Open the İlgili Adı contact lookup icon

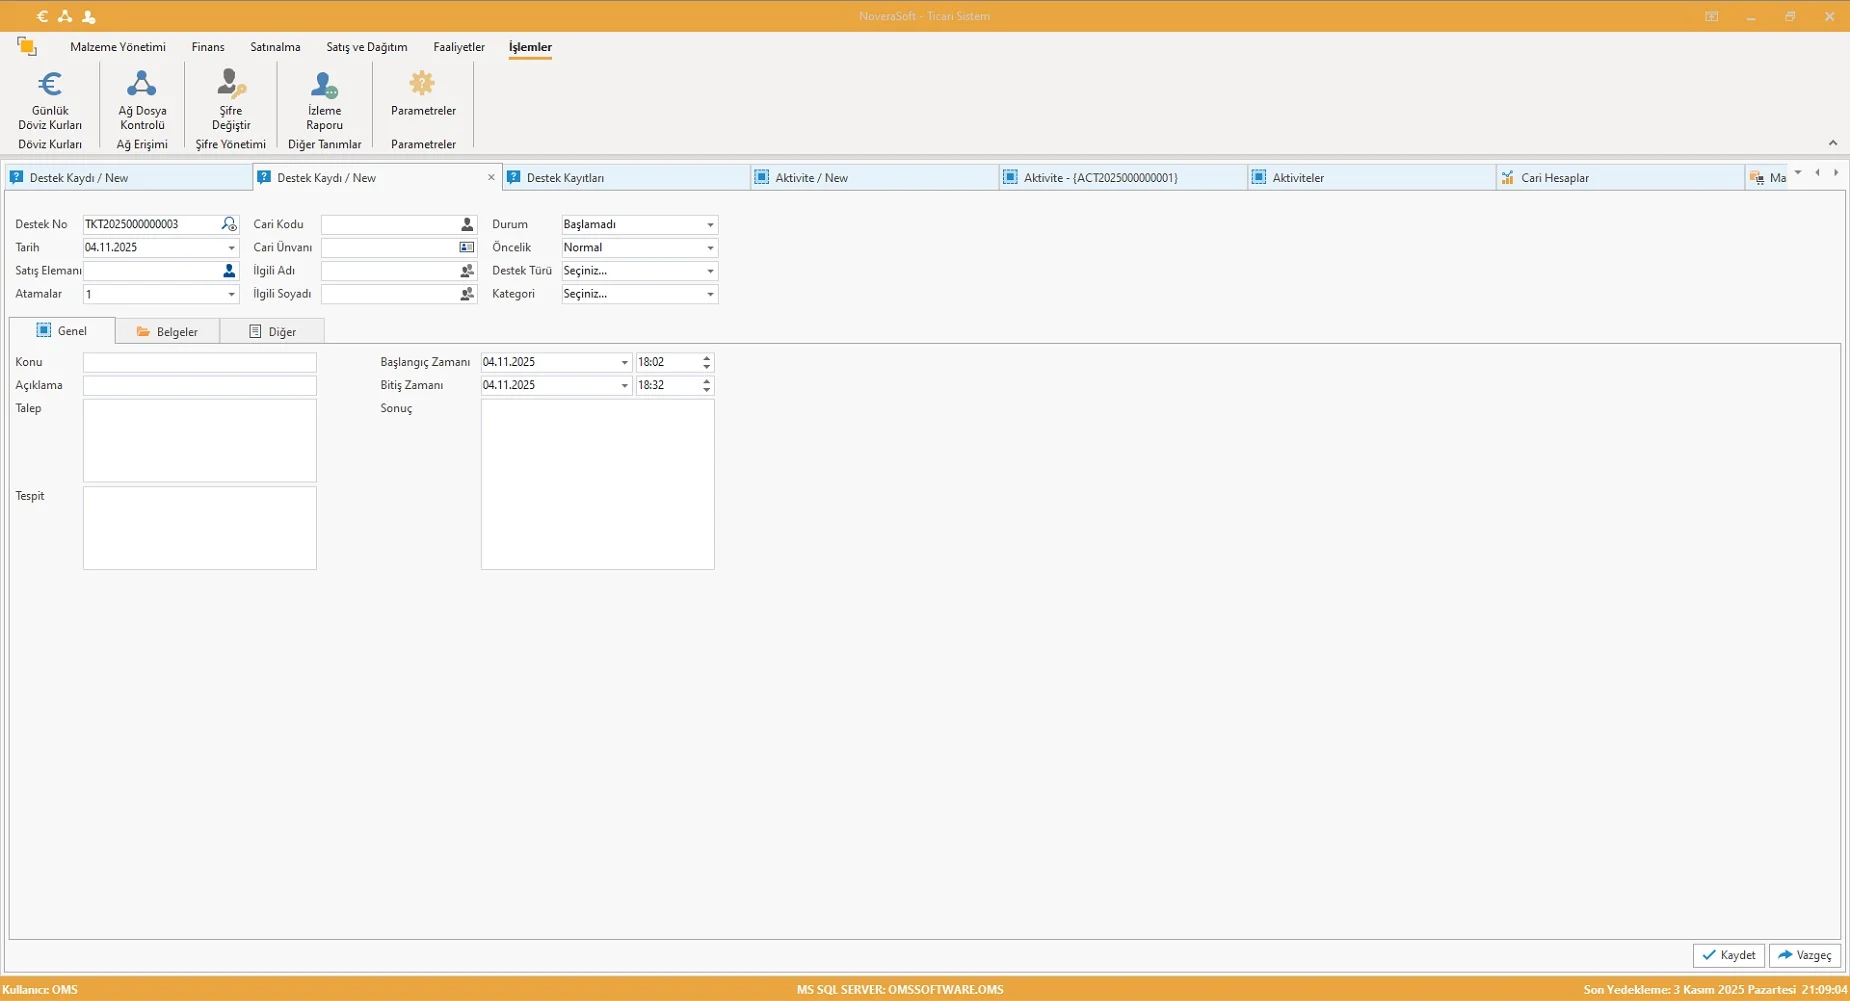[467, 271]
